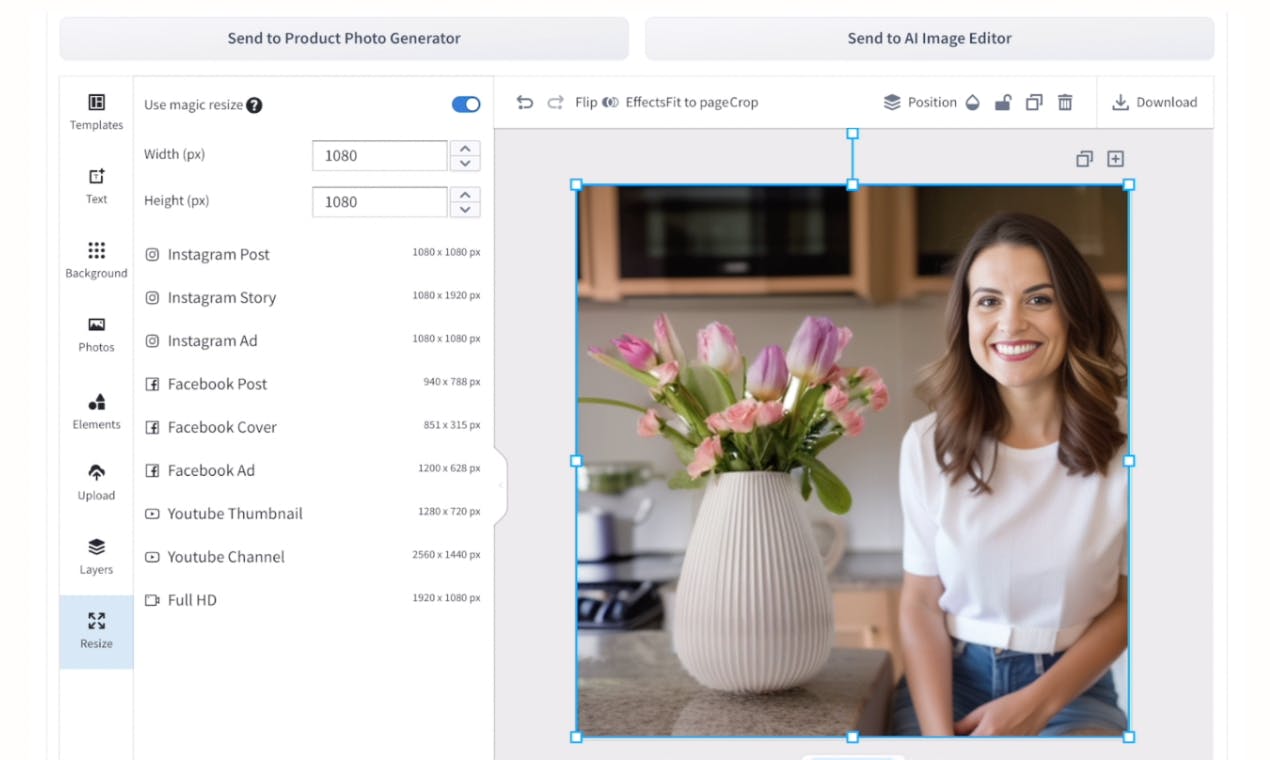The width and height of the screenshot is (1270, 760).
Task: Open the Text tool panel
Action: [x=96, y=186]
